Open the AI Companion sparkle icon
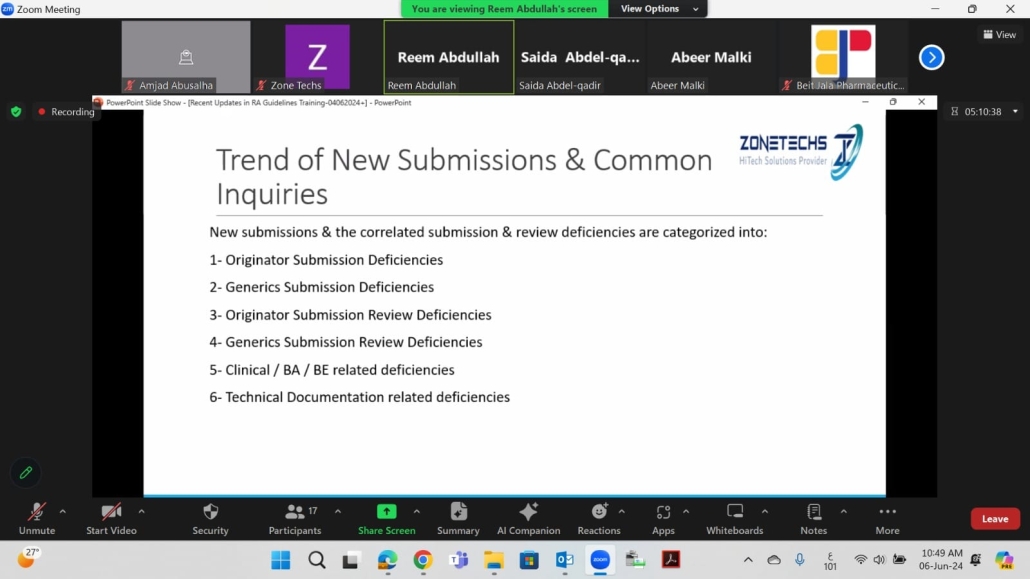1030x579 pixels. coord(528,513)
